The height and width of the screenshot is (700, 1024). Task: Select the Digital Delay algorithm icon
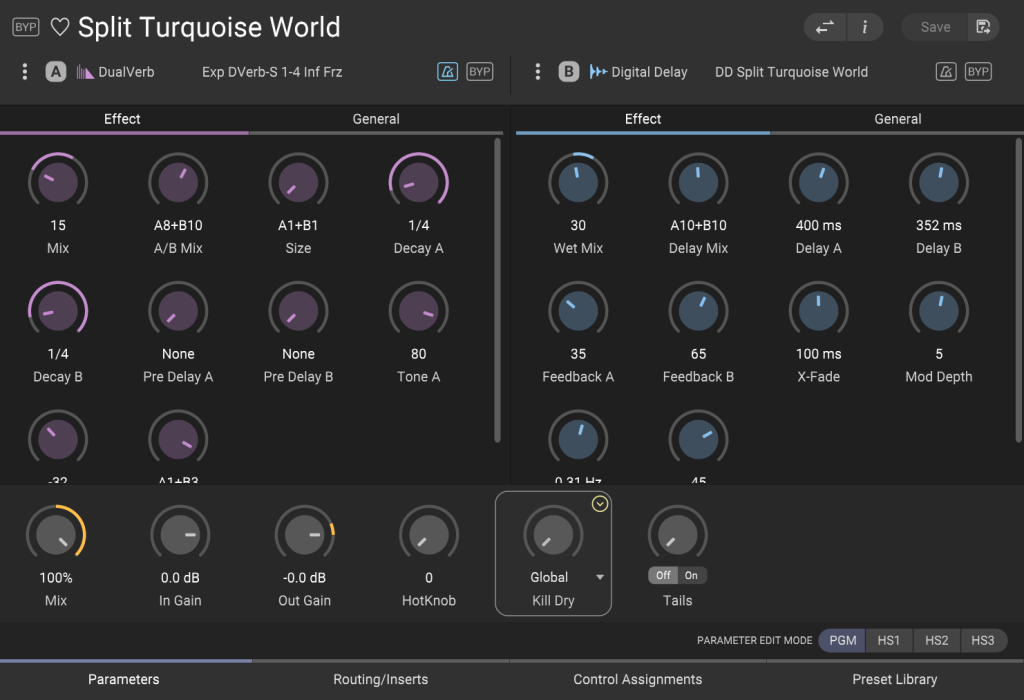point(598,72)
